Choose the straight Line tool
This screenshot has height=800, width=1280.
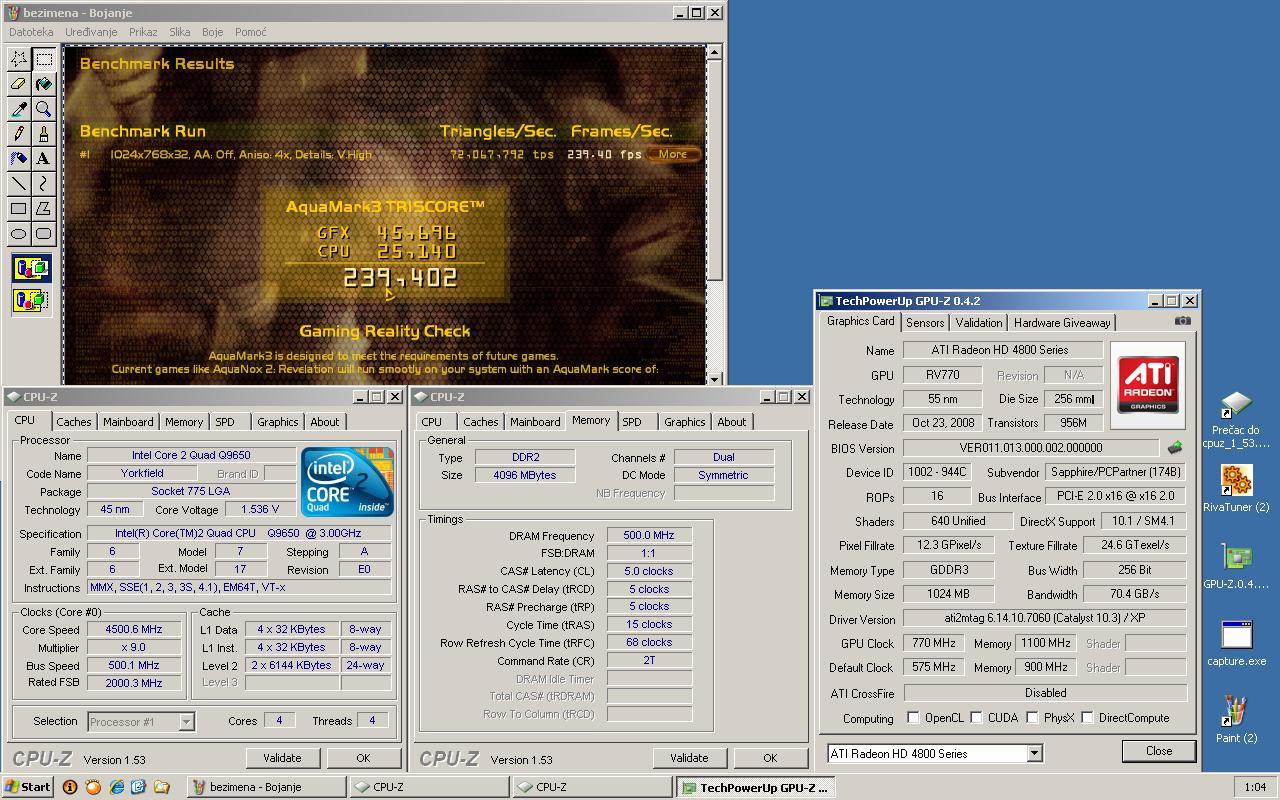pos(18,184)
